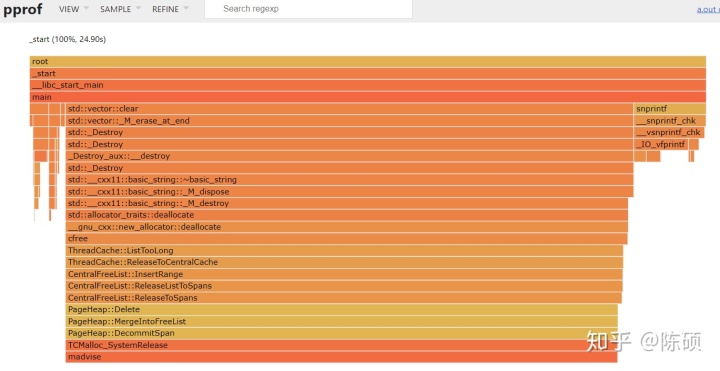This screenshot has width=720, height=371.
Task: Select the CentralFreeList::ReleaseToSpans frame
Action: click(344, 298)
